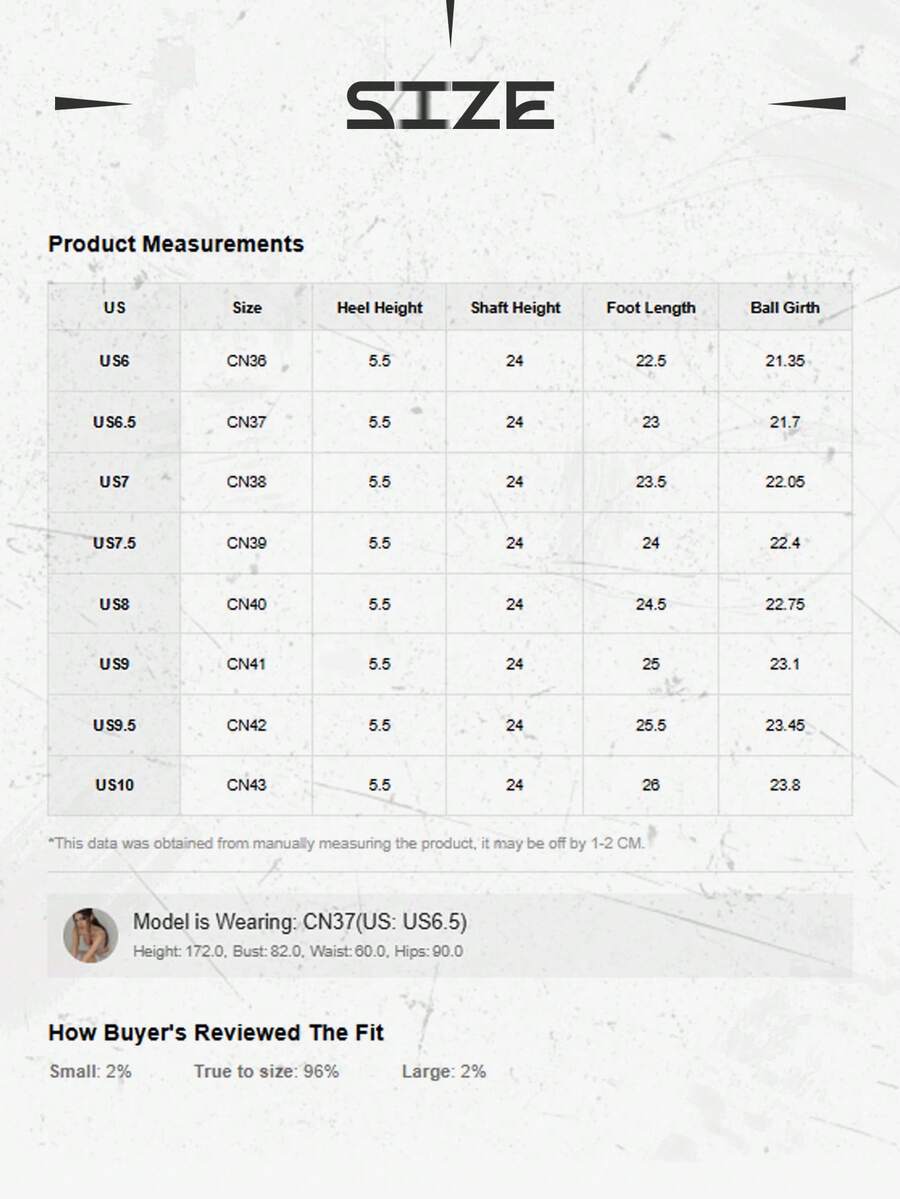This screenshot has height=1199, width=900.
Task: Click the Product Measurements heading
Action: (x=176, y=243)
